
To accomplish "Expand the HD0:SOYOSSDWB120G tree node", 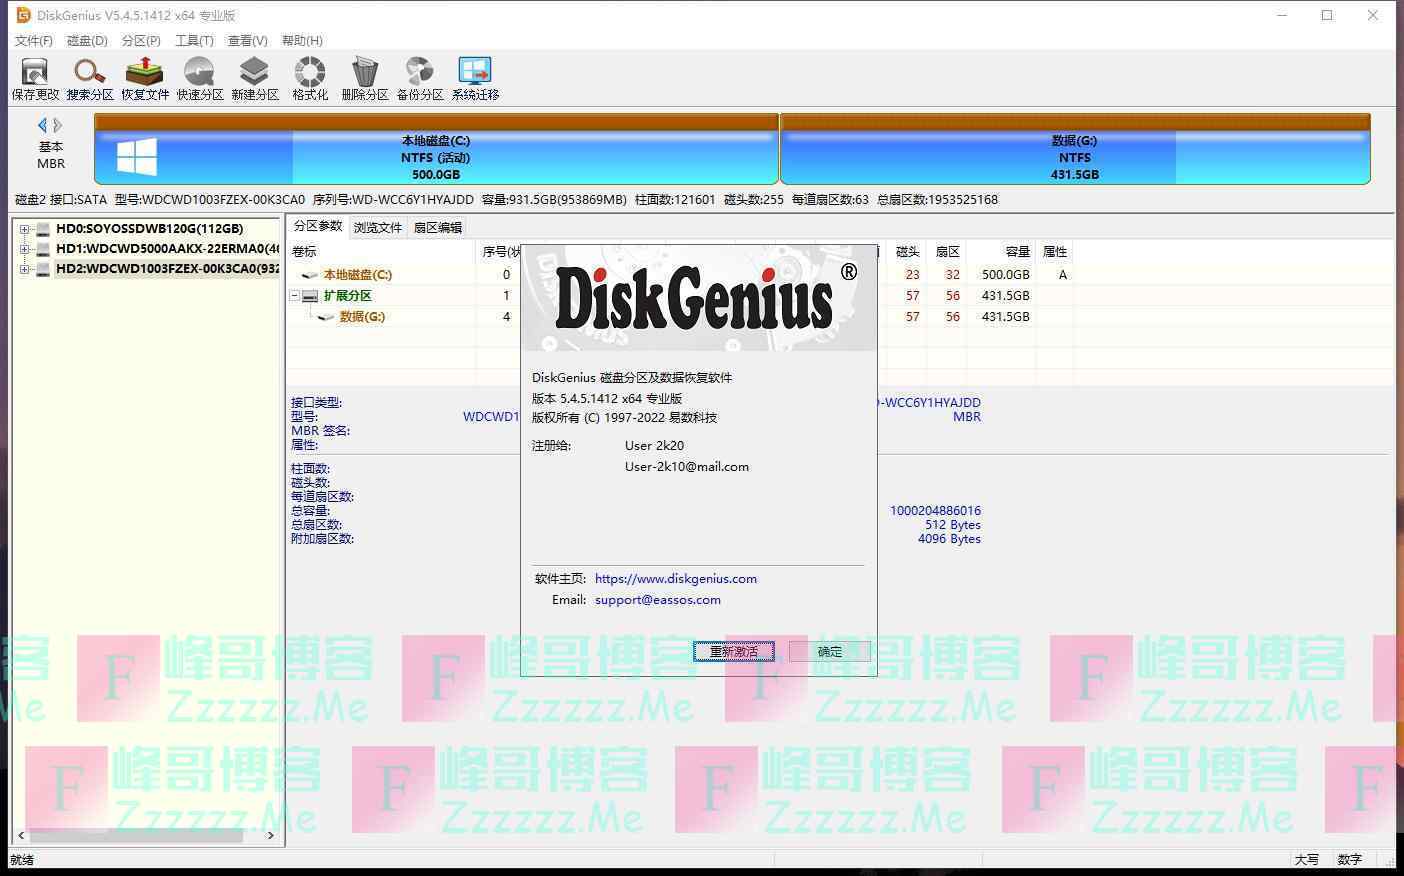I will coord(24,229).
